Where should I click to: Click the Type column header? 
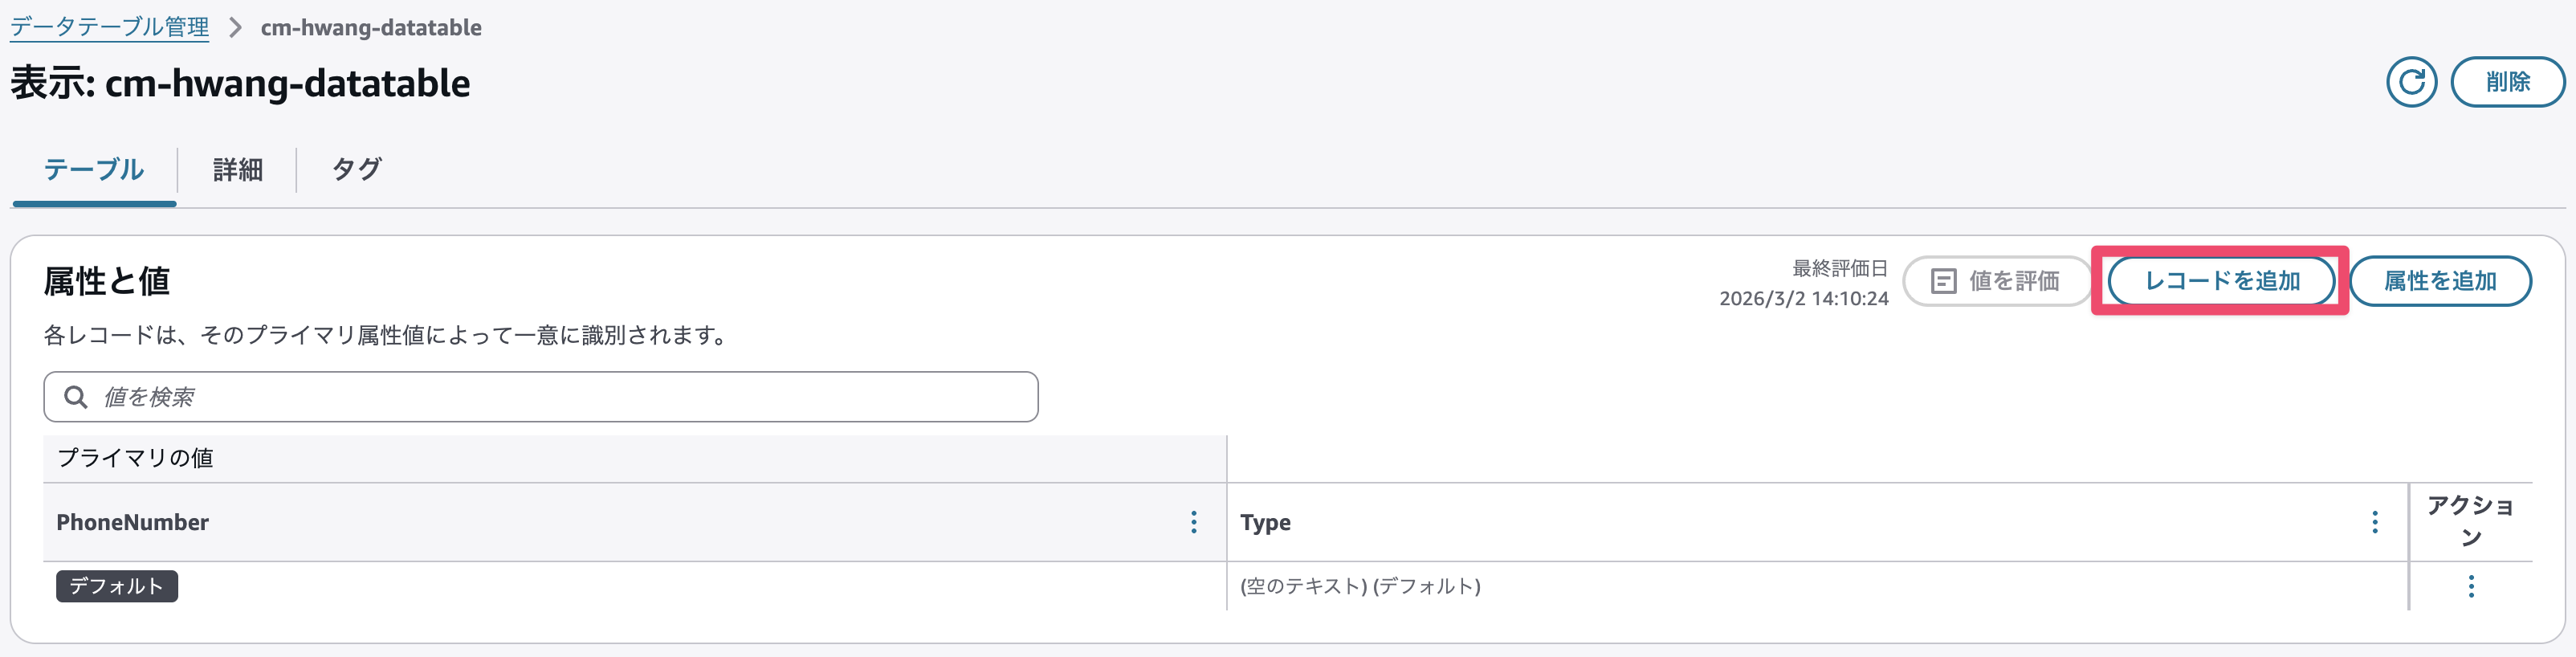pyautogui.click(x=1265, y=522)
